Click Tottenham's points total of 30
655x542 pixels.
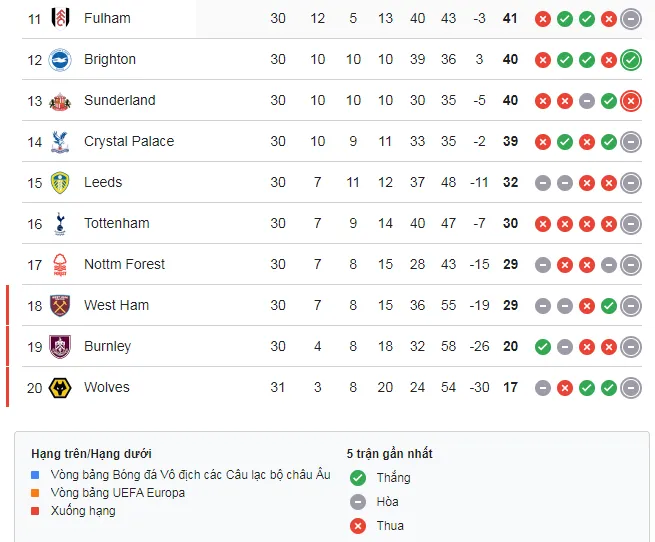click(x=510, y=223)
